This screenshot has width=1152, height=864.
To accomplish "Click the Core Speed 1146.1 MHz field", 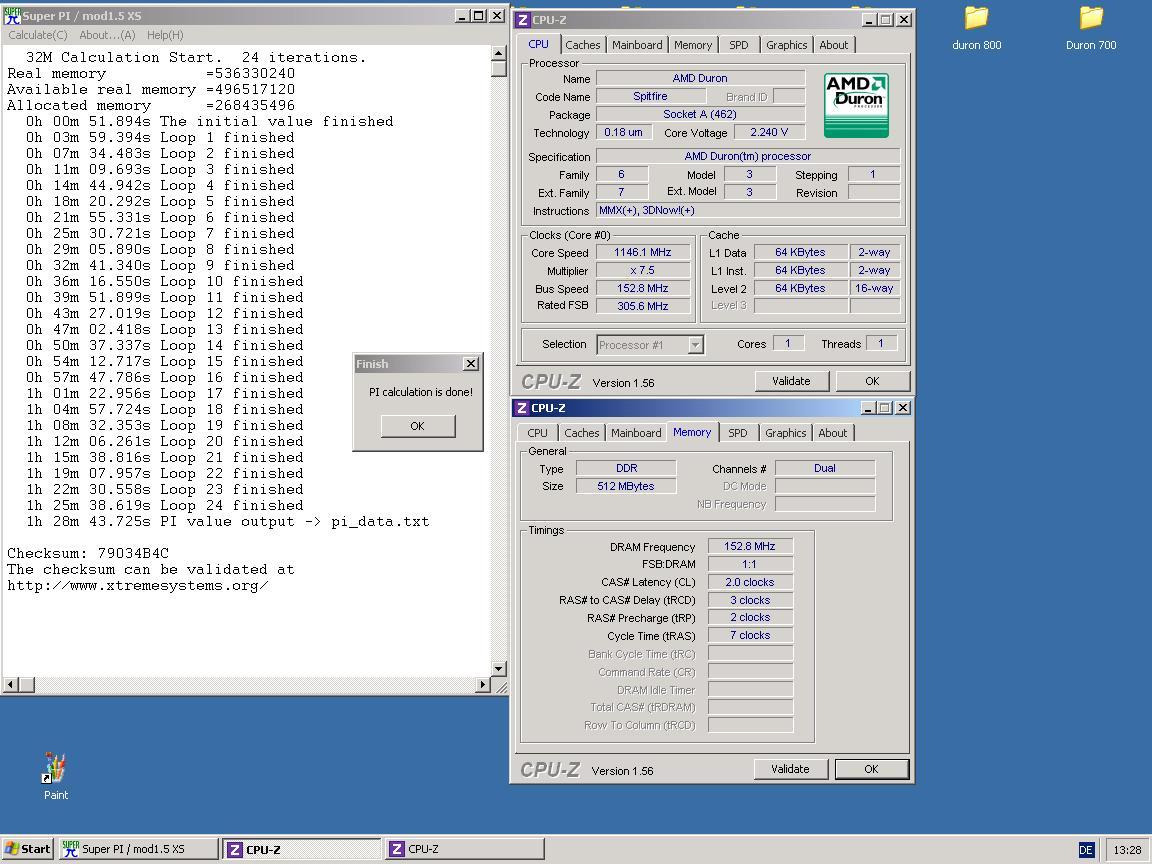I will [x=643, y=252].
